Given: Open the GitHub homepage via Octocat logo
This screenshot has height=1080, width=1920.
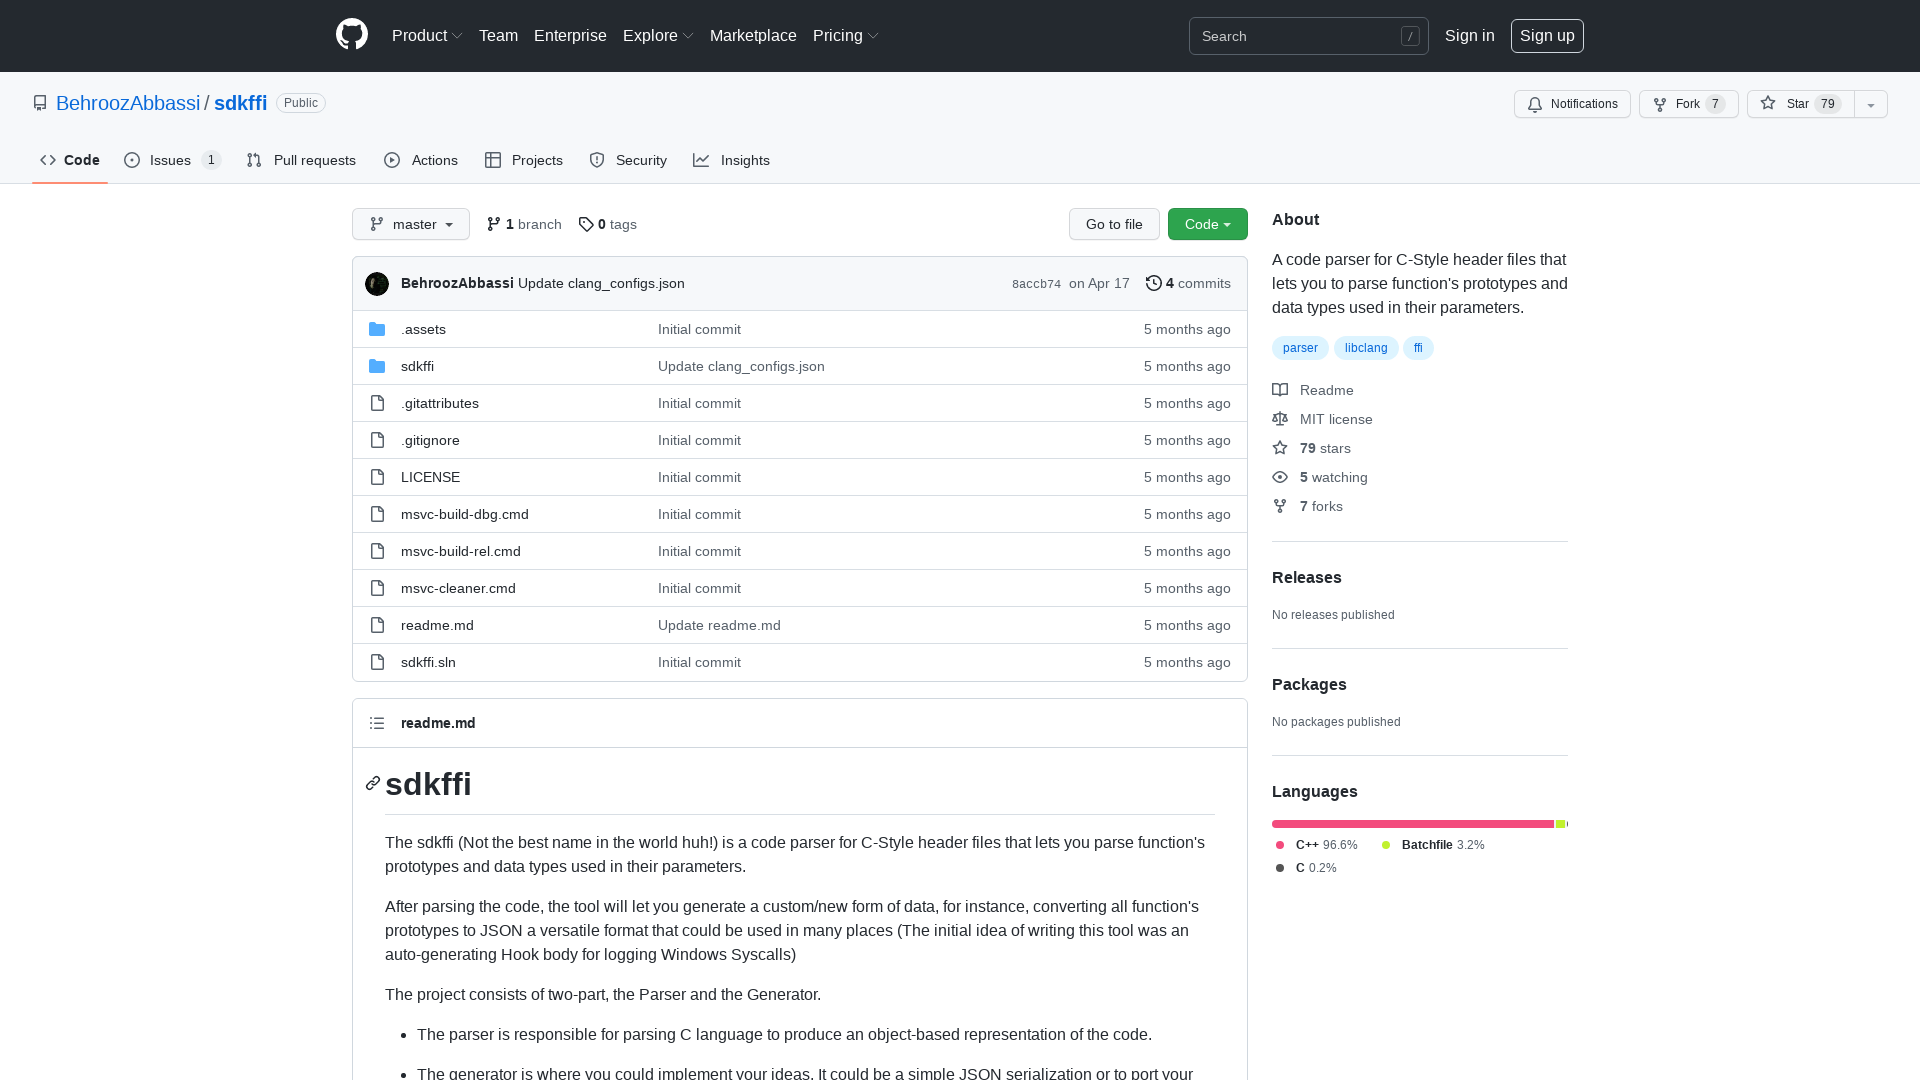Looking at the screenshot, I should point(352,35).
